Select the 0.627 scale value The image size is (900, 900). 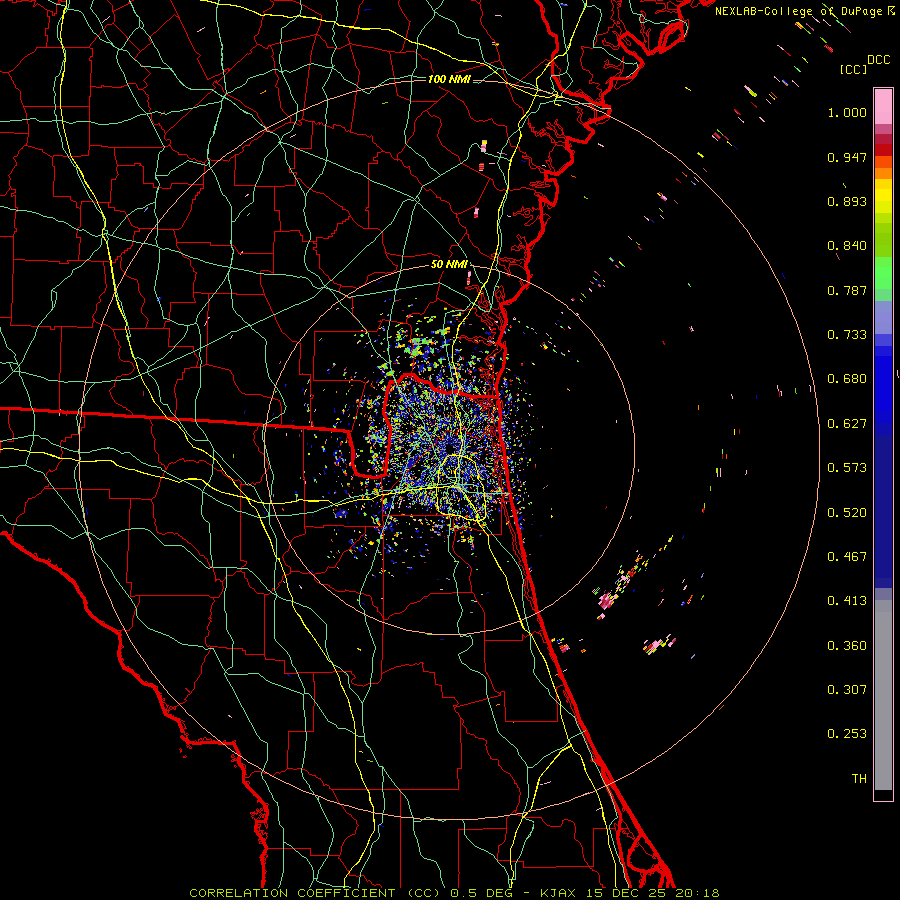pos(847,424)
